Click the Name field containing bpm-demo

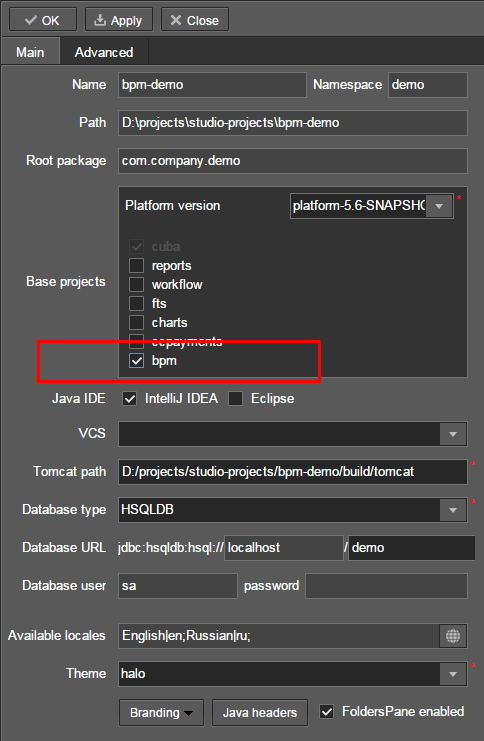pos(212,85)
